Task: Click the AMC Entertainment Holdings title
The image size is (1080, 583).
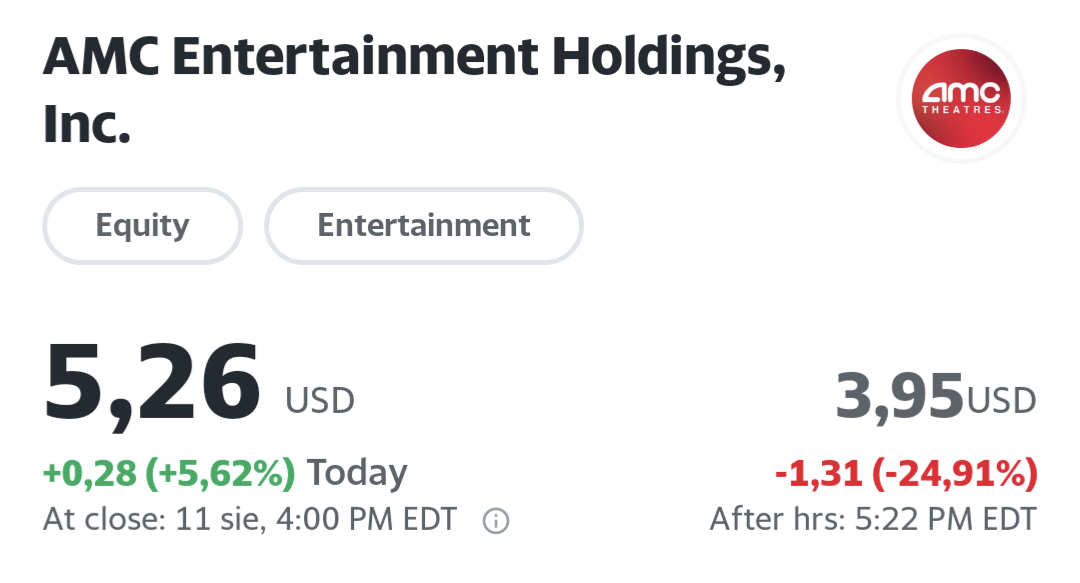Action: (x=413, y=62)
